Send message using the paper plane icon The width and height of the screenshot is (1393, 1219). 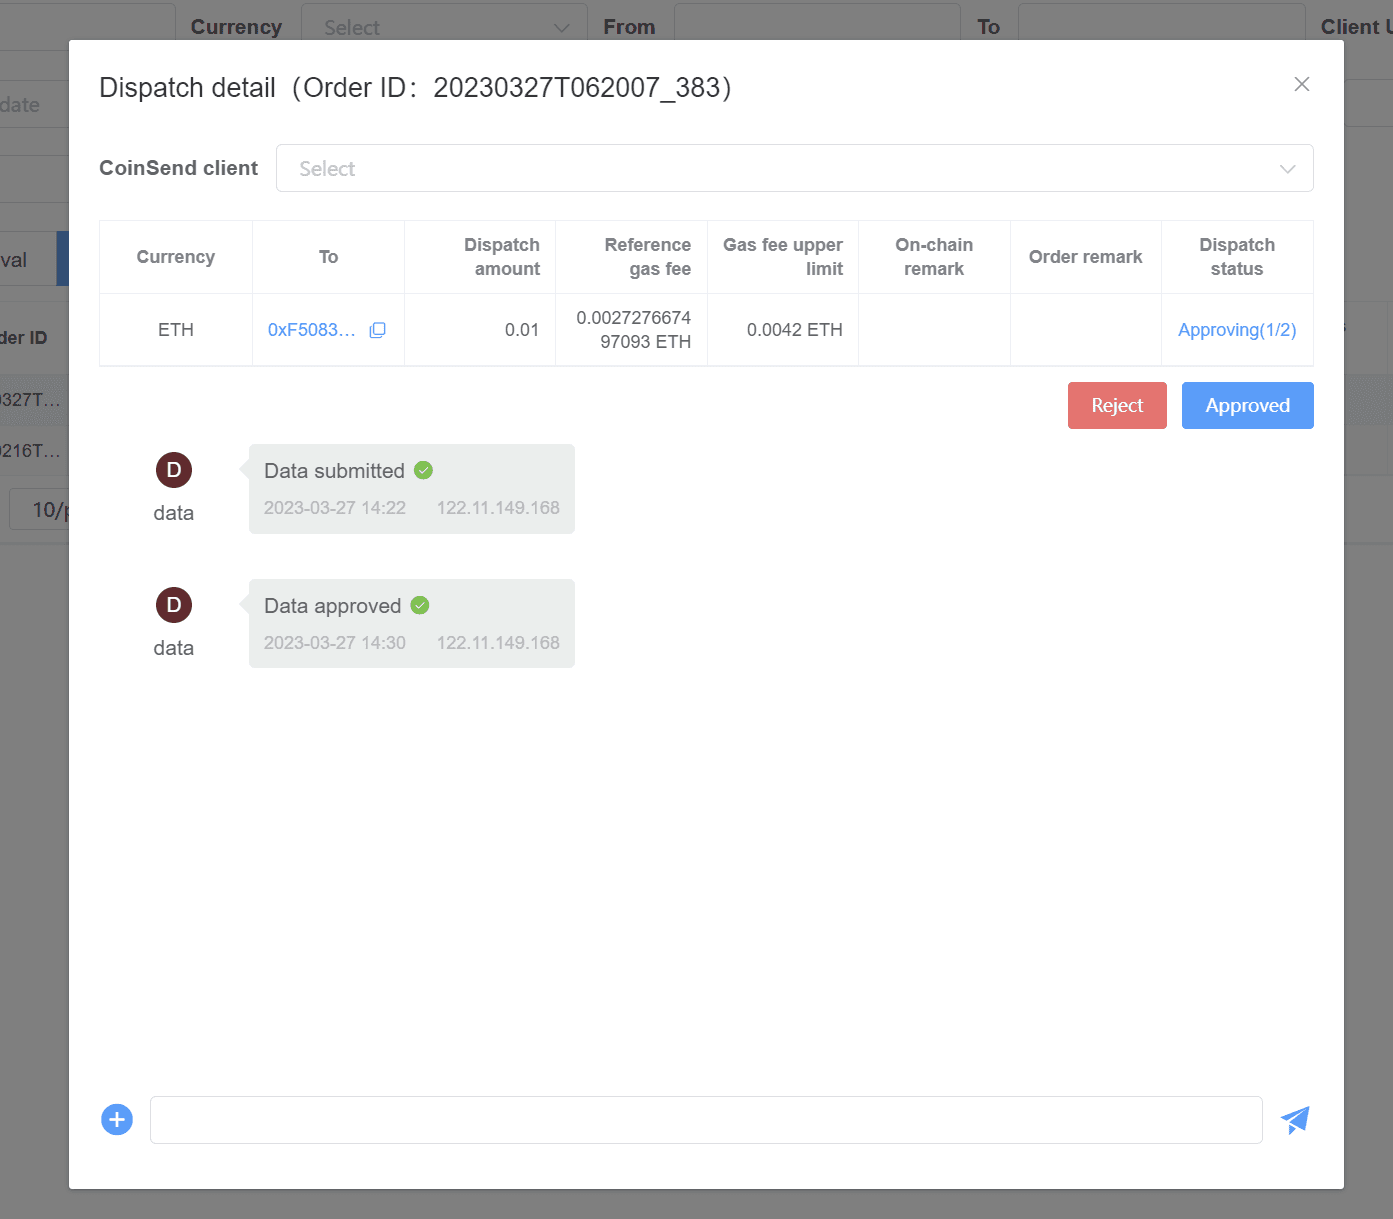[x=1295, y=1120]
